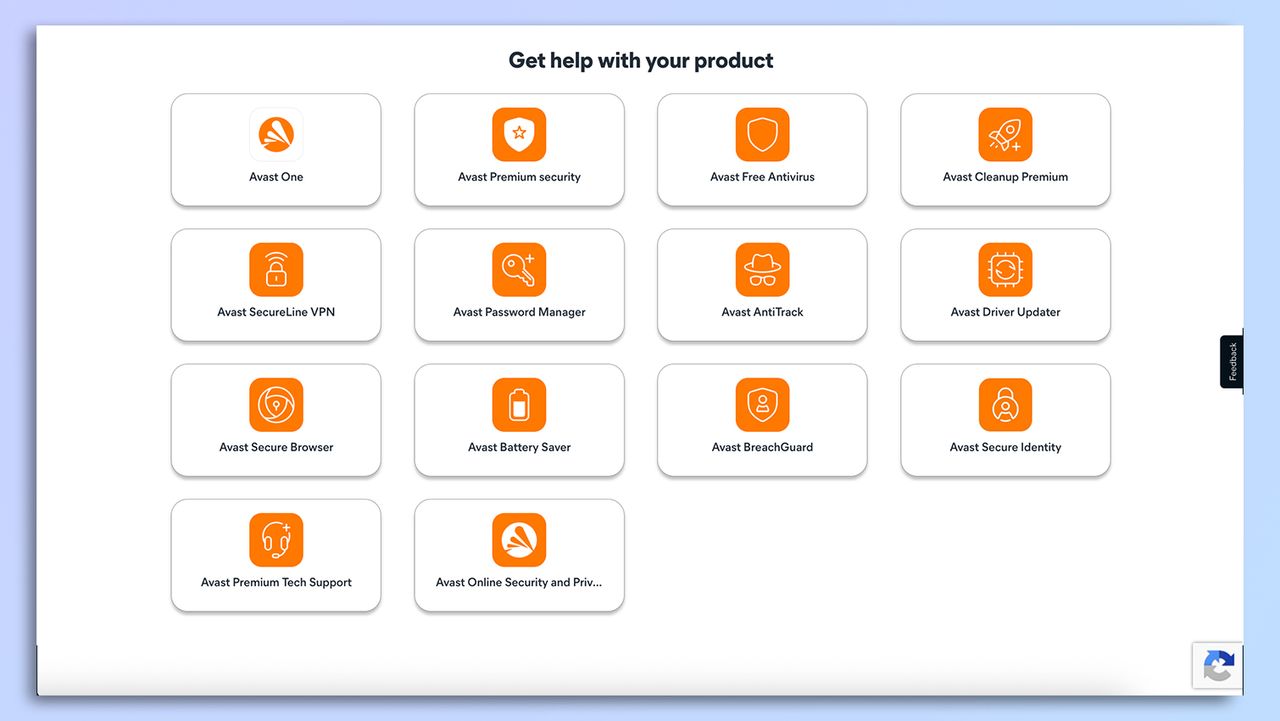Open Avast SecureLine VPN label
This screenshot has width=1280, height=721.
[276, 312]
